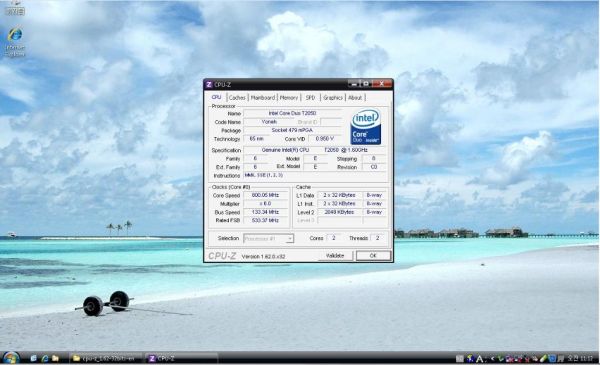Click the version text 'Version 1.62.0.x32'
The height and width of the screenshot is (365, 600).
point(263,256)
